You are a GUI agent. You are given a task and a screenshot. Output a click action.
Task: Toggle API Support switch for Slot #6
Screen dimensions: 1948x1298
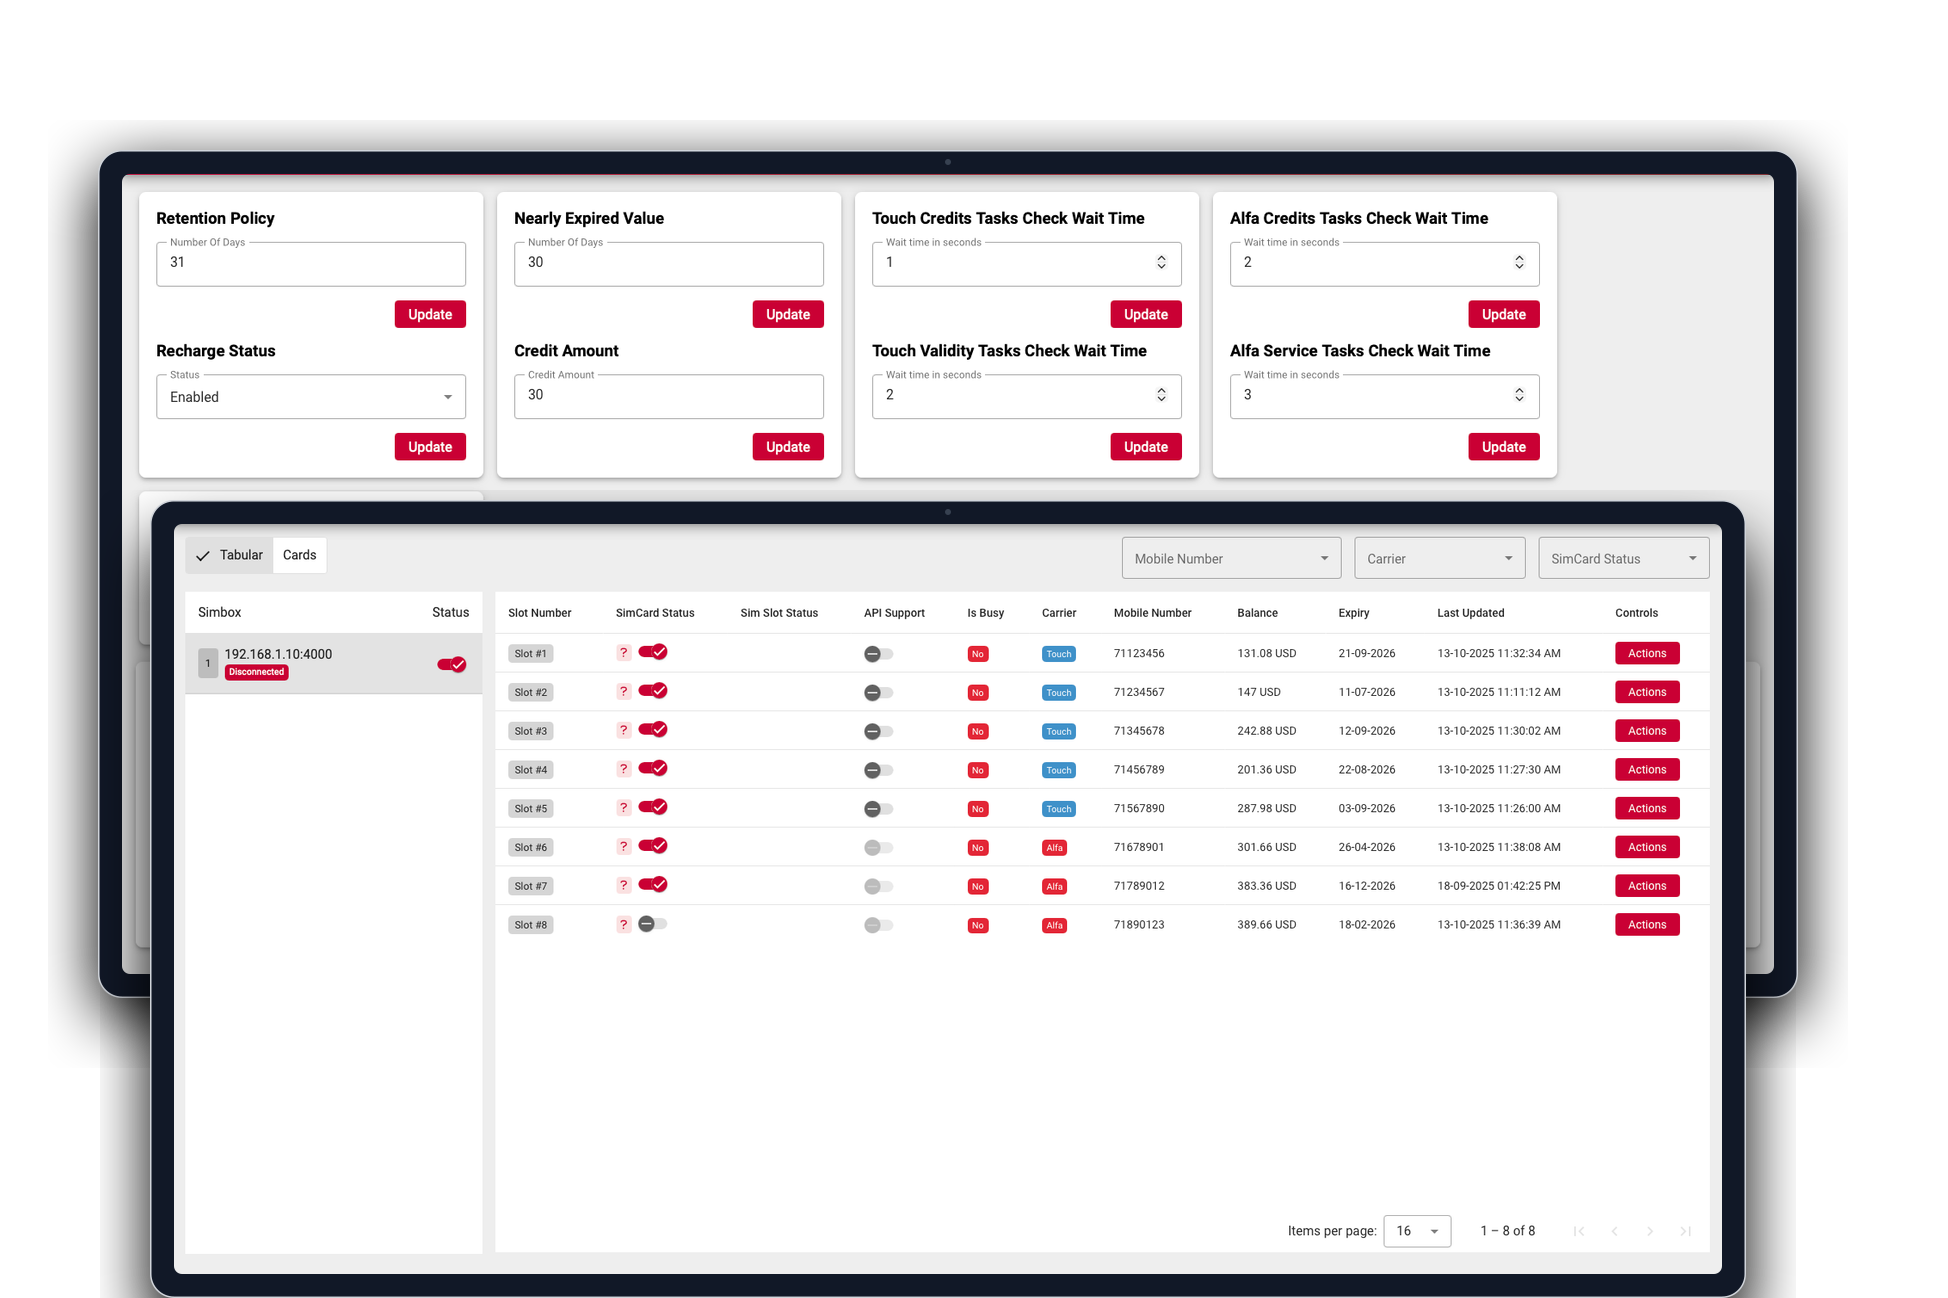[878, 848]
